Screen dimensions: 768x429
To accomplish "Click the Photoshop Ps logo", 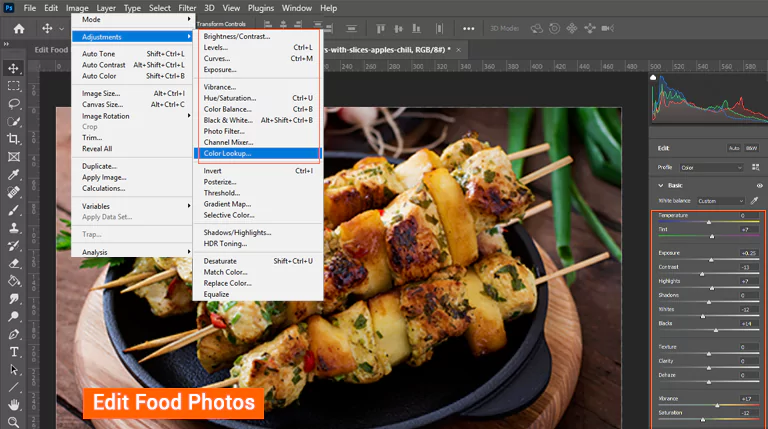I will pos(9,8).
